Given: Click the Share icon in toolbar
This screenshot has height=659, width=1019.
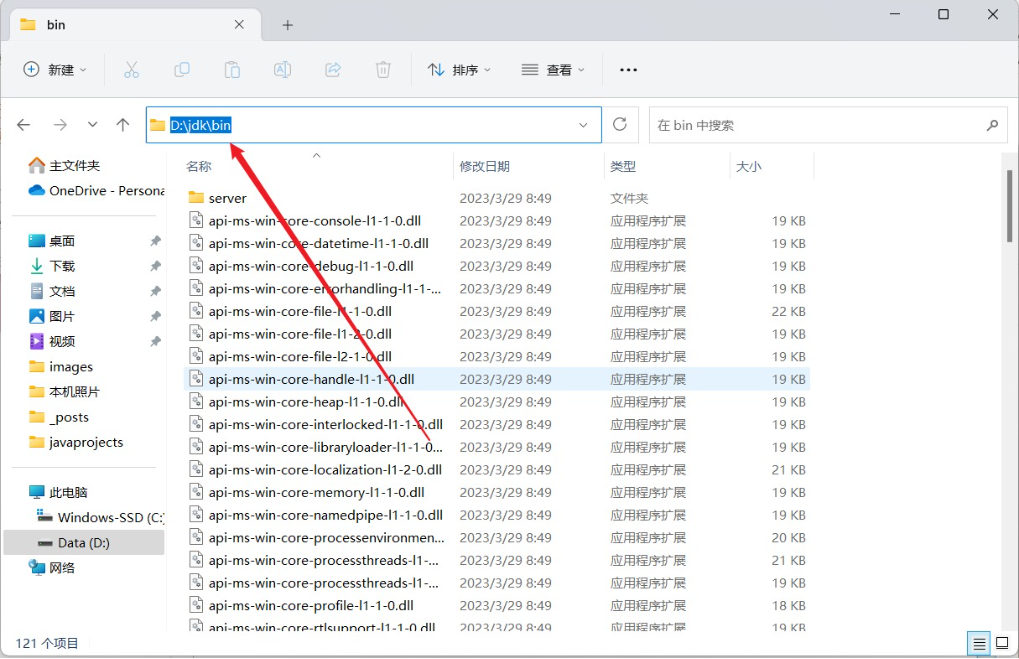Looking at the screenshot, I should (333, 70).
